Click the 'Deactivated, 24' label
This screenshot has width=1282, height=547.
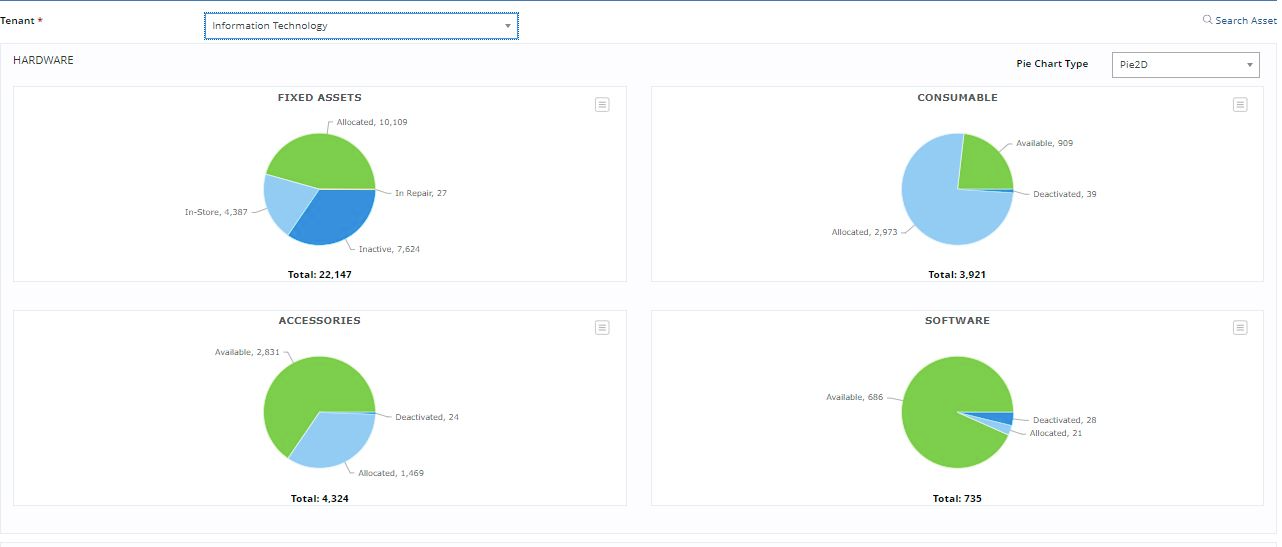427,417
